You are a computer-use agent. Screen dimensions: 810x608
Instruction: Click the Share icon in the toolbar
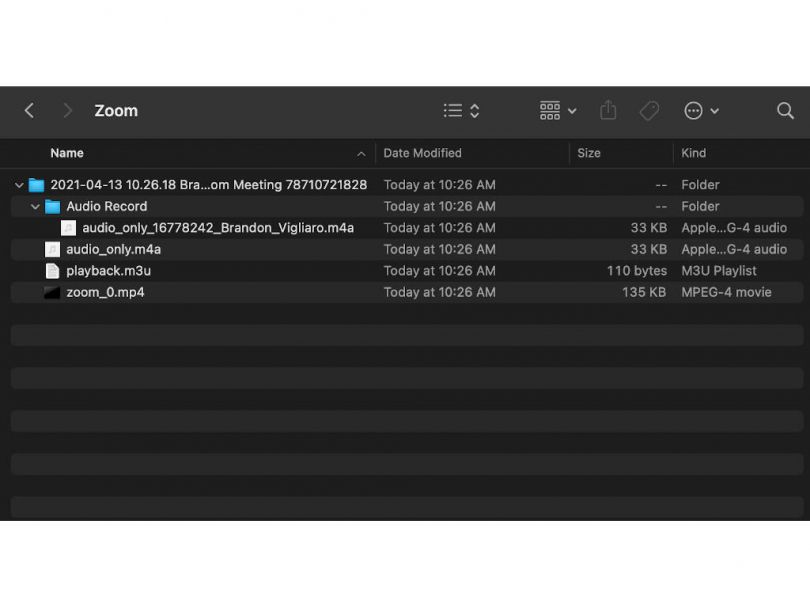pyautogui.click(x=608, y=111)
